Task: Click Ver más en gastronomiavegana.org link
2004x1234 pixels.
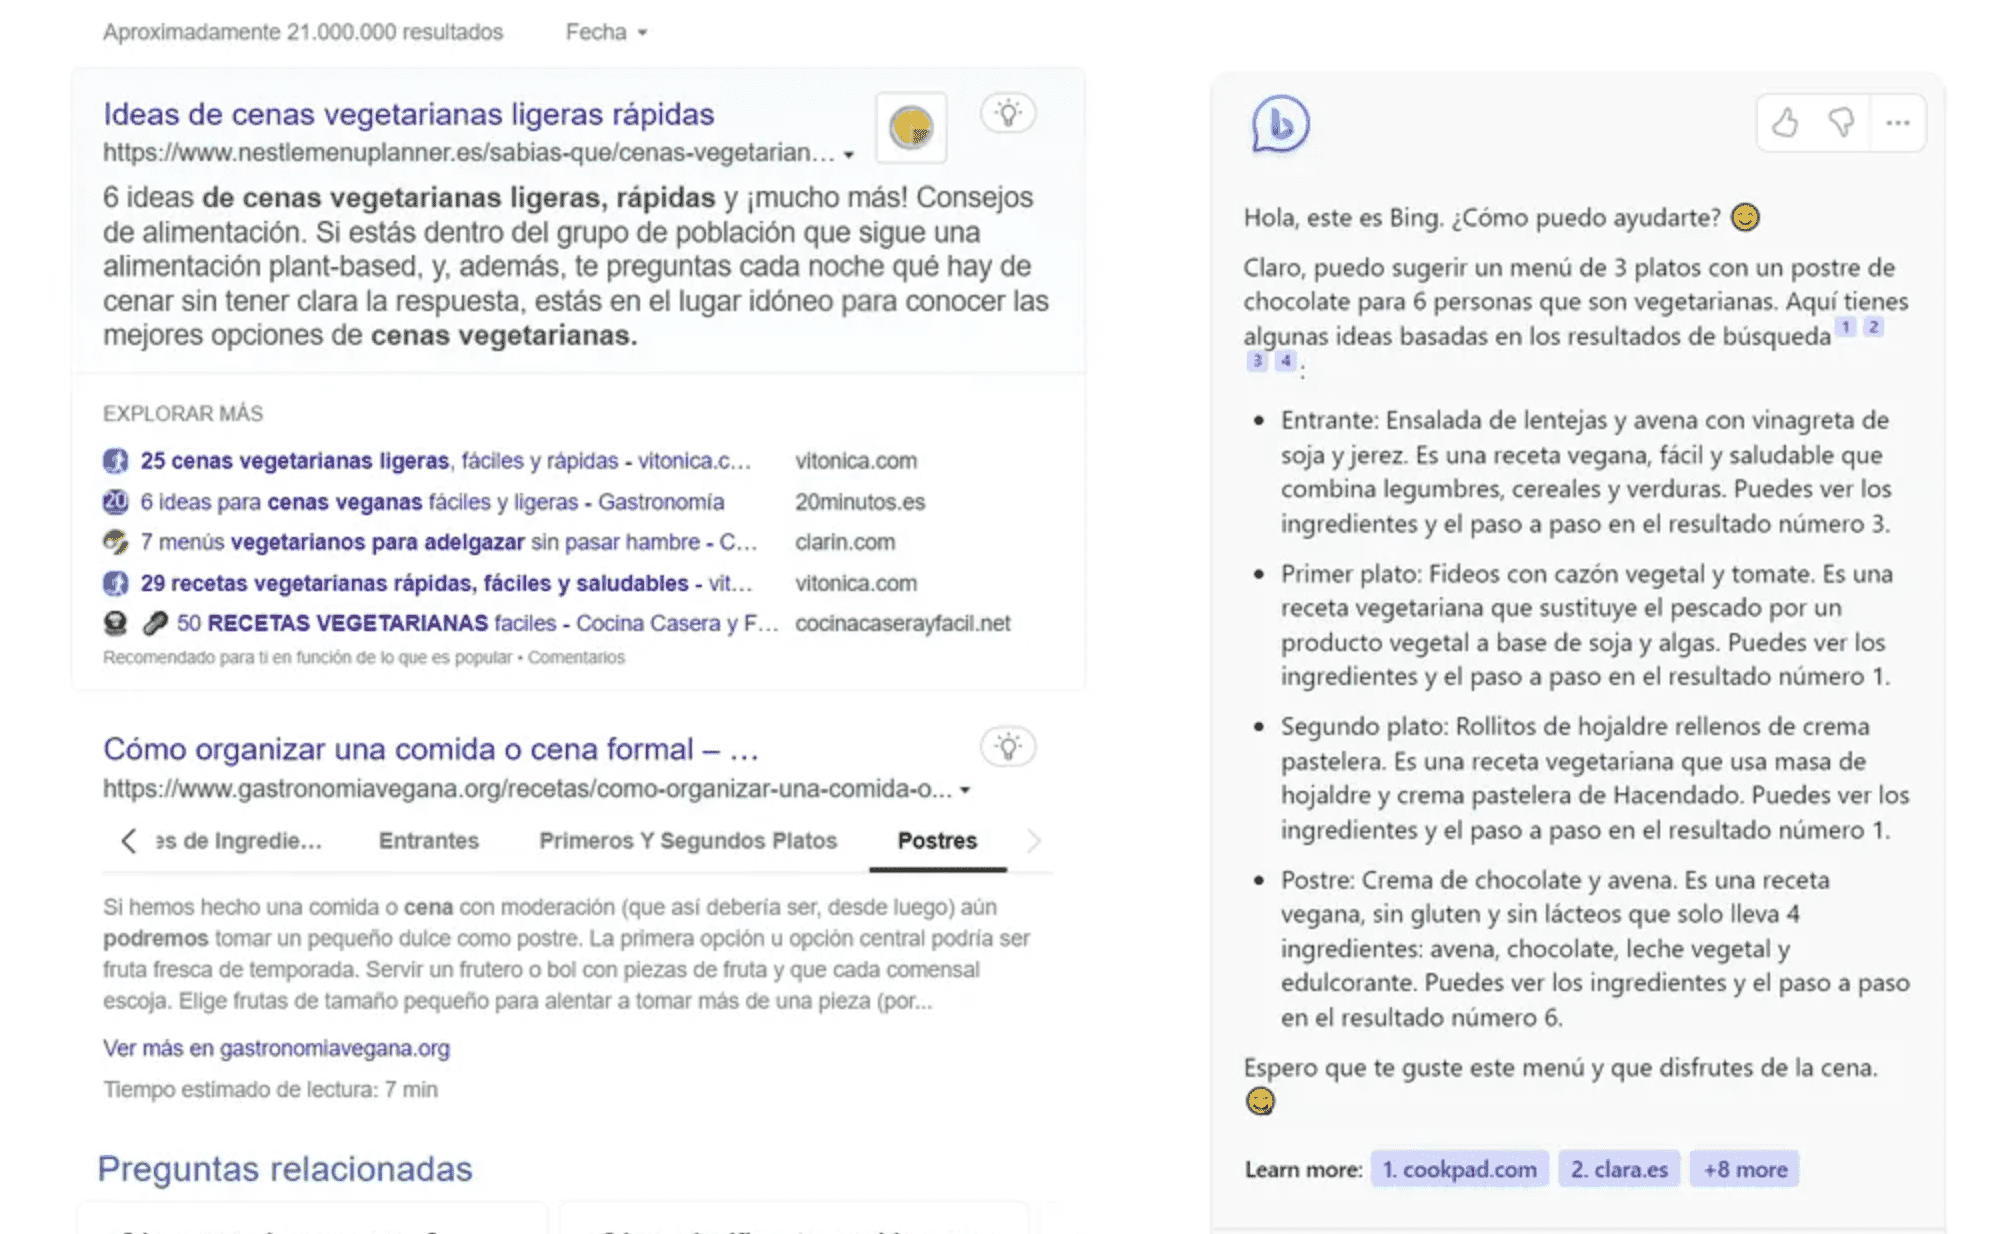Action: click(x=276, y=1048)
